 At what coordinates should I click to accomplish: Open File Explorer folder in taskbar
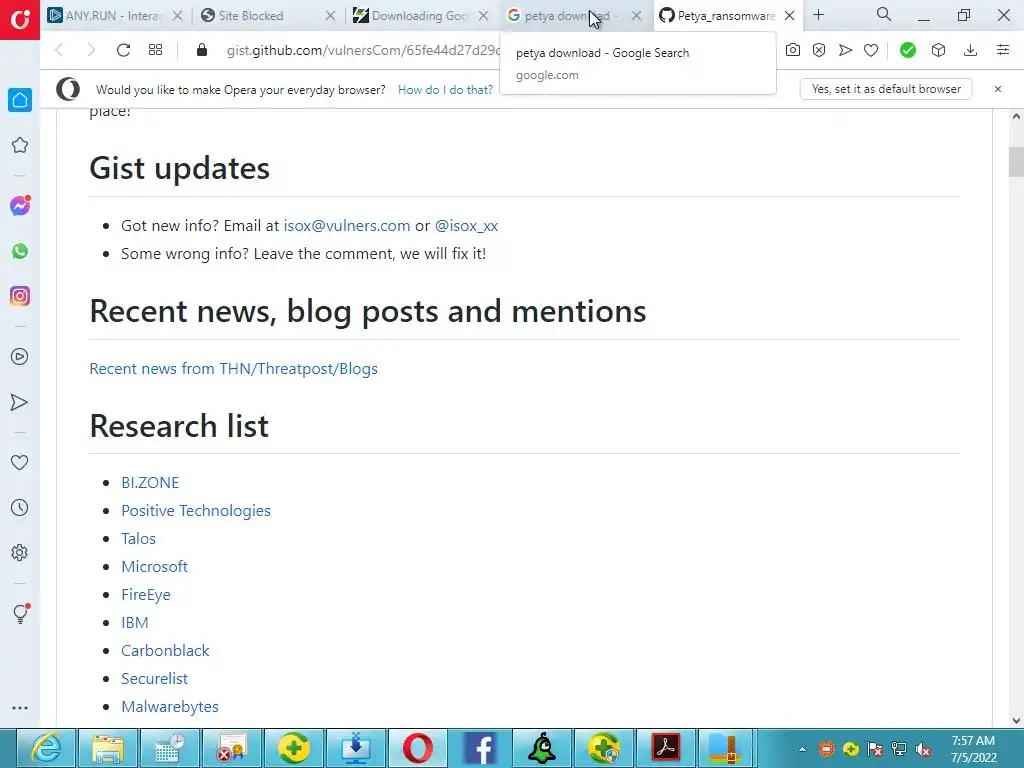(108, 748)
